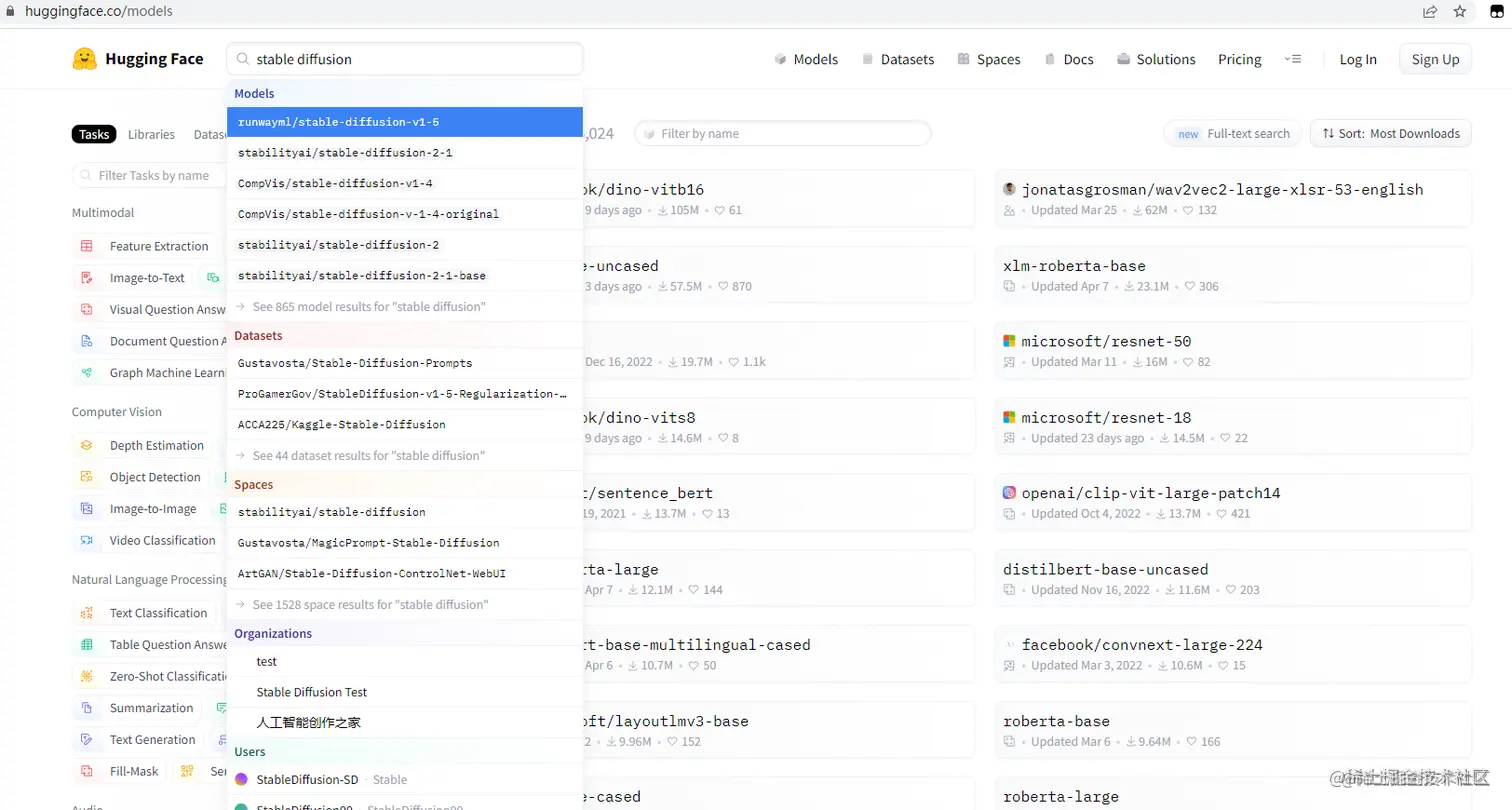This screenshot has width=1512, height=810.
Task: Click Graph Machine Learning icon
Action: point(87,373)
